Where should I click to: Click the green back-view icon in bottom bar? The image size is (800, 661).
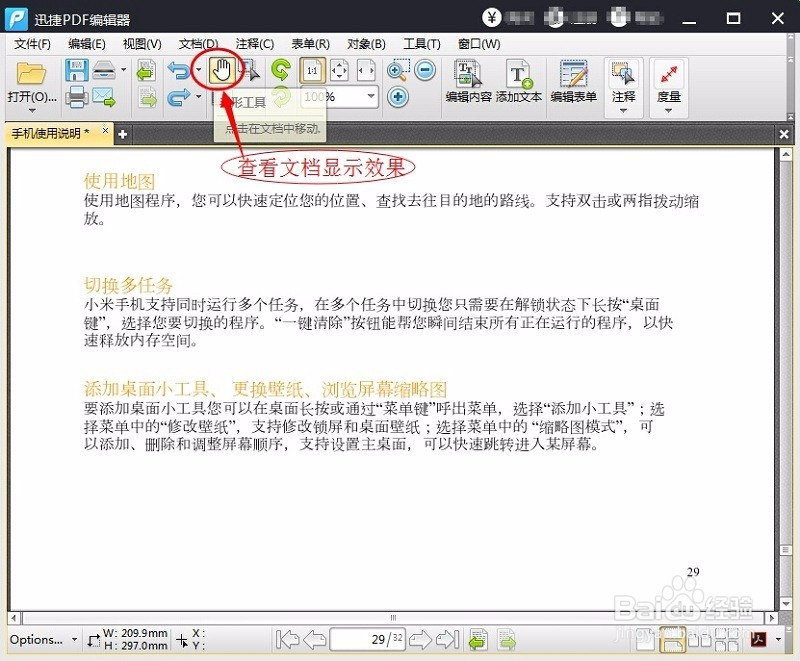(478, 640)
